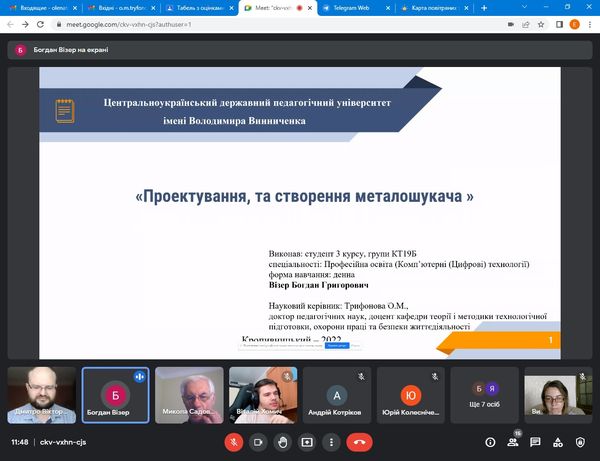The width and height of the screenshot is (600, 461).
Task: Open the tab search dropdown arrow
Action: pyautogui.click(x=524, y=7)
